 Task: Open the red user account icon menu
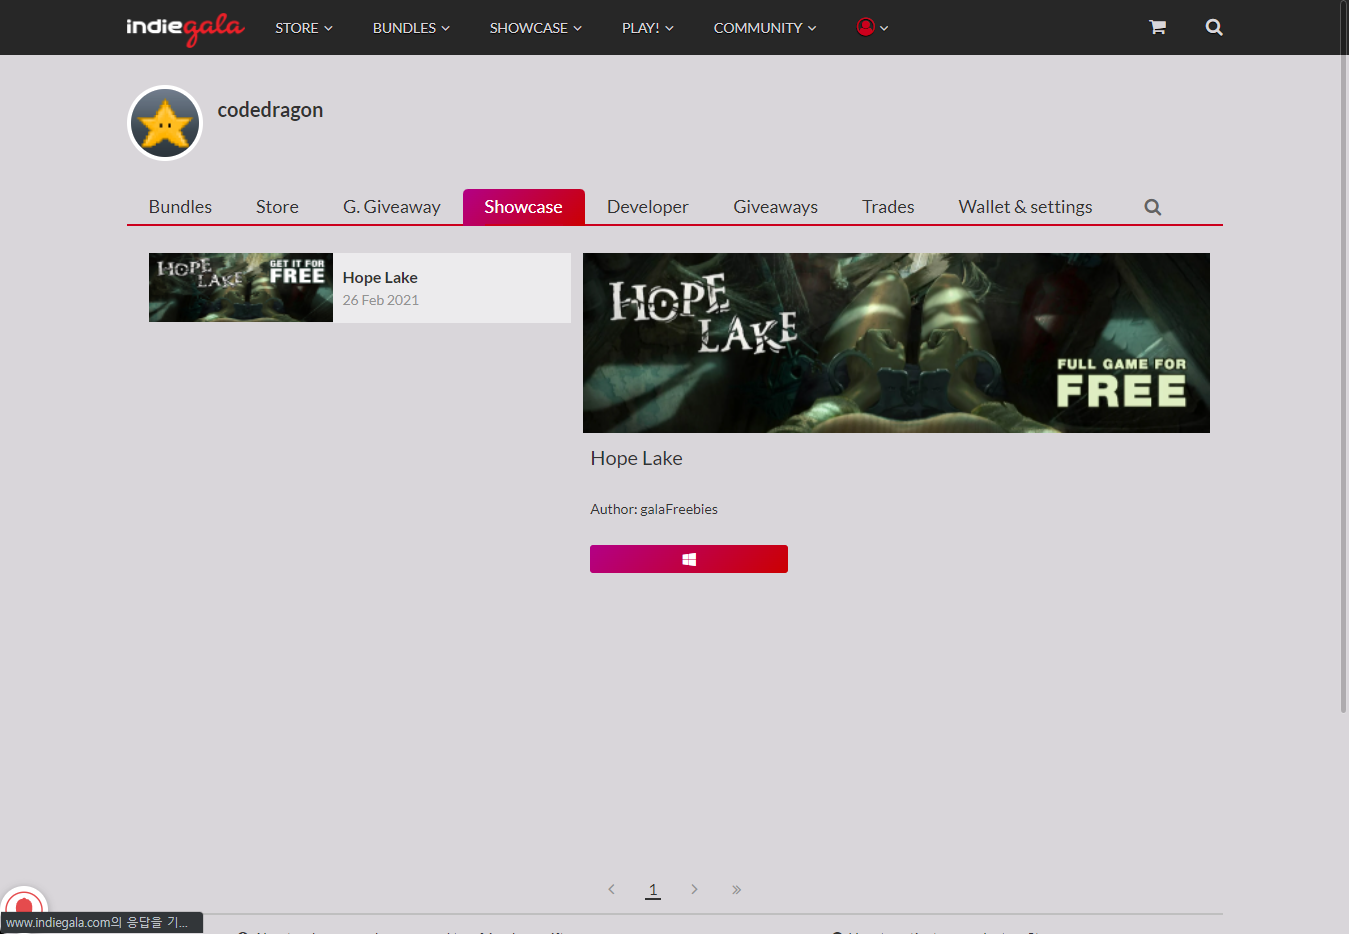pos(872,27)
